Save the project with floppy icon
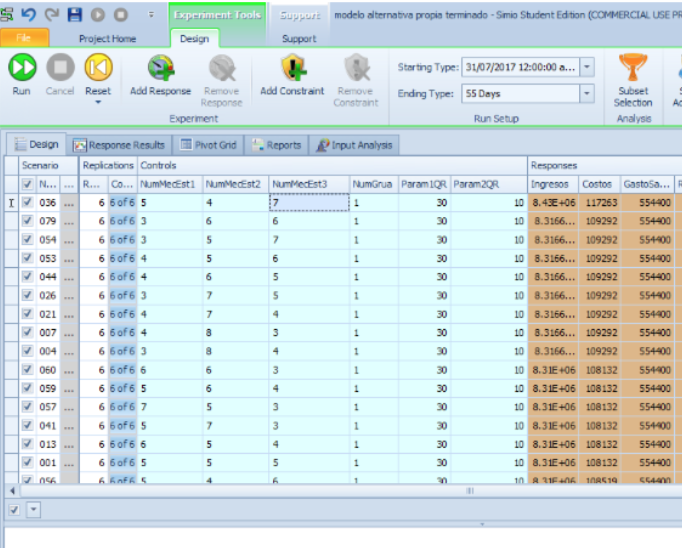Image resolution: width=682 pixels, height=548 pixels. pyautogui.click(x=75, y=15)
